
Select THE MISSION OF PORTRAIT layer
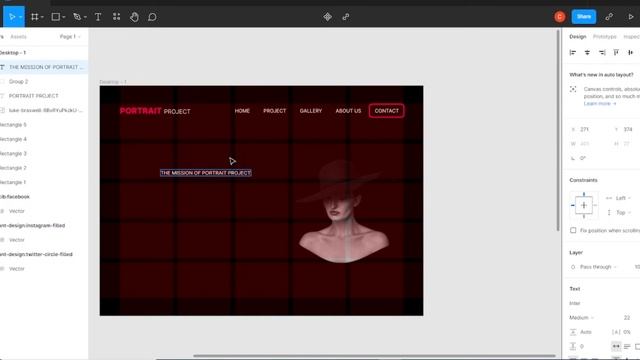pos(43,67)
